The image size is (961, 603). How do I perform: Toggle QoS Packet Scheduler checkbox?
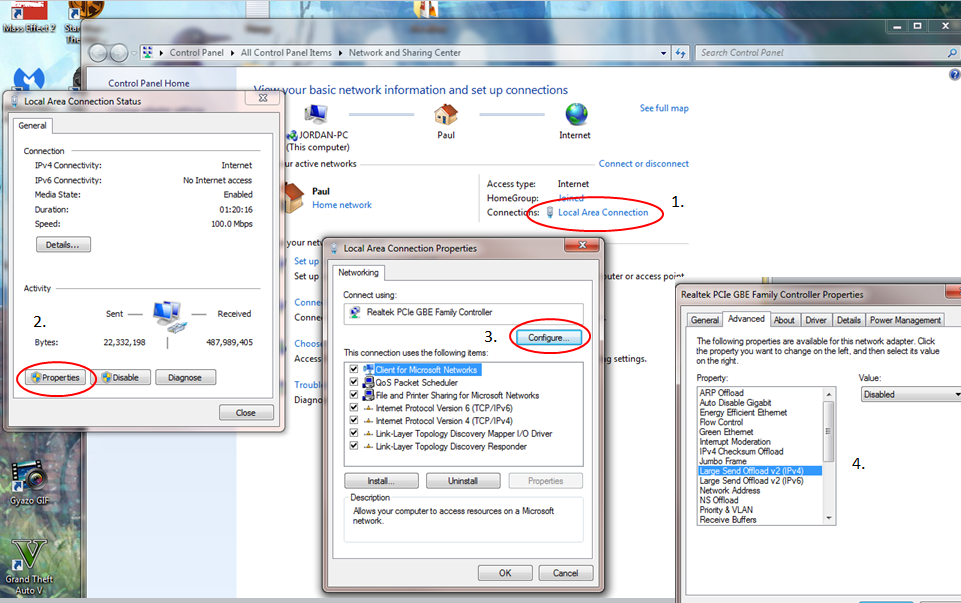tap(354, 382)
